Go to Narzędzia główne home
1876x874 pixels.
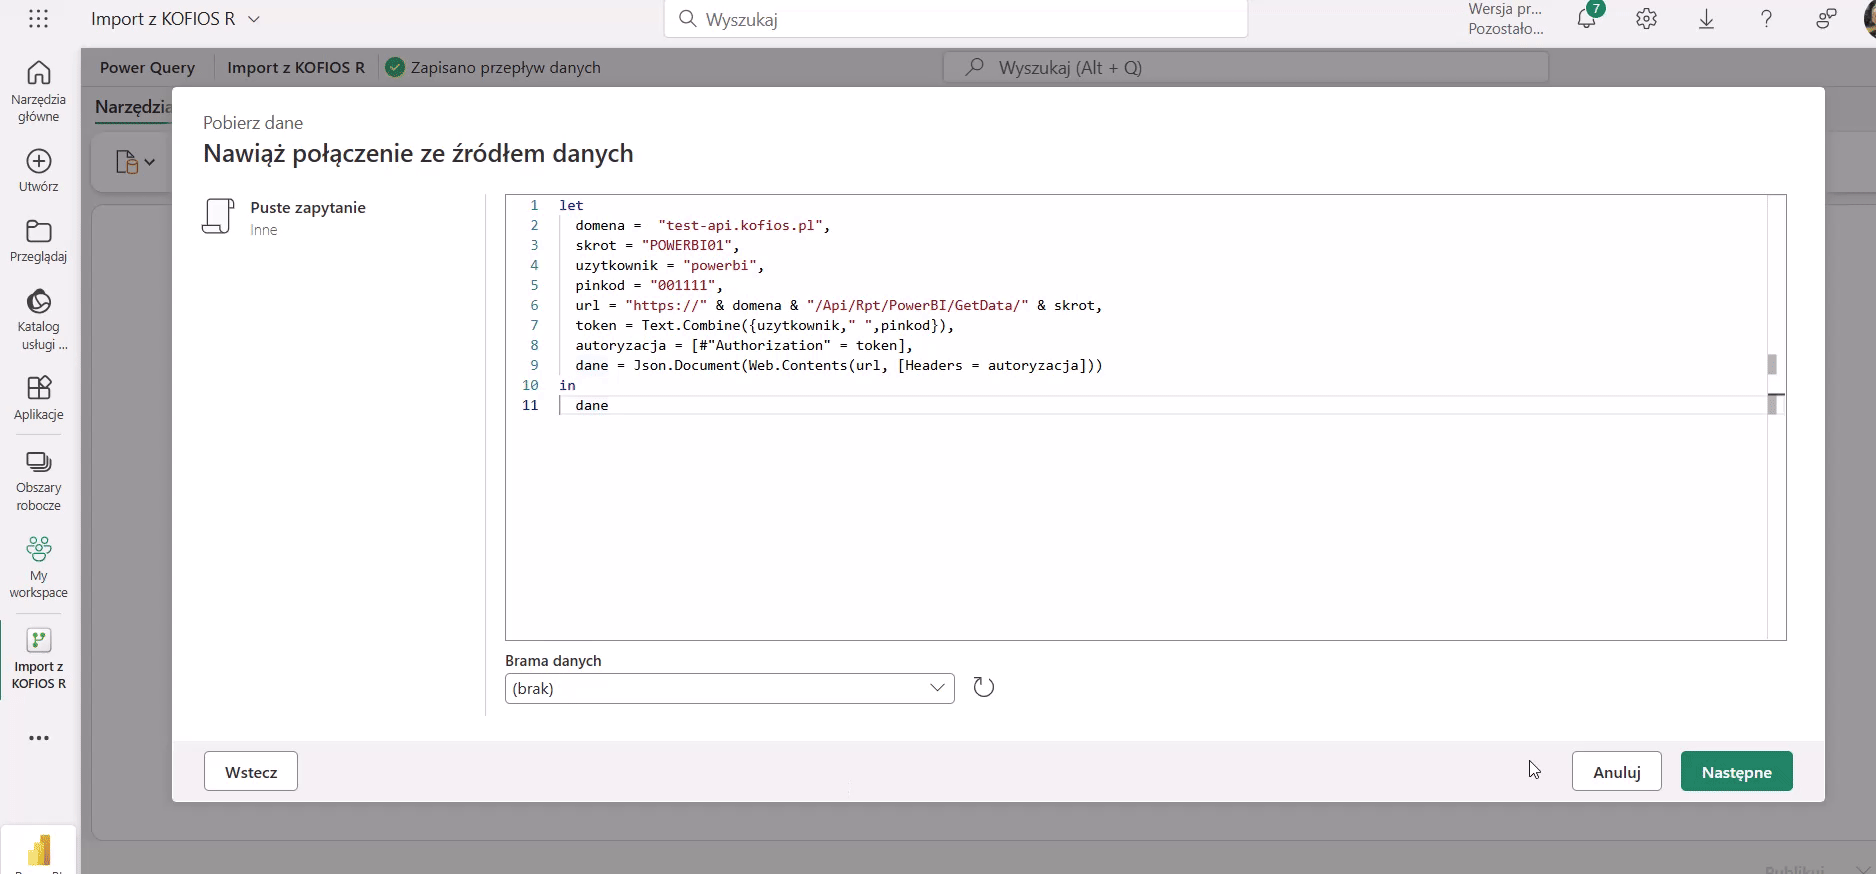click(39, 91)
